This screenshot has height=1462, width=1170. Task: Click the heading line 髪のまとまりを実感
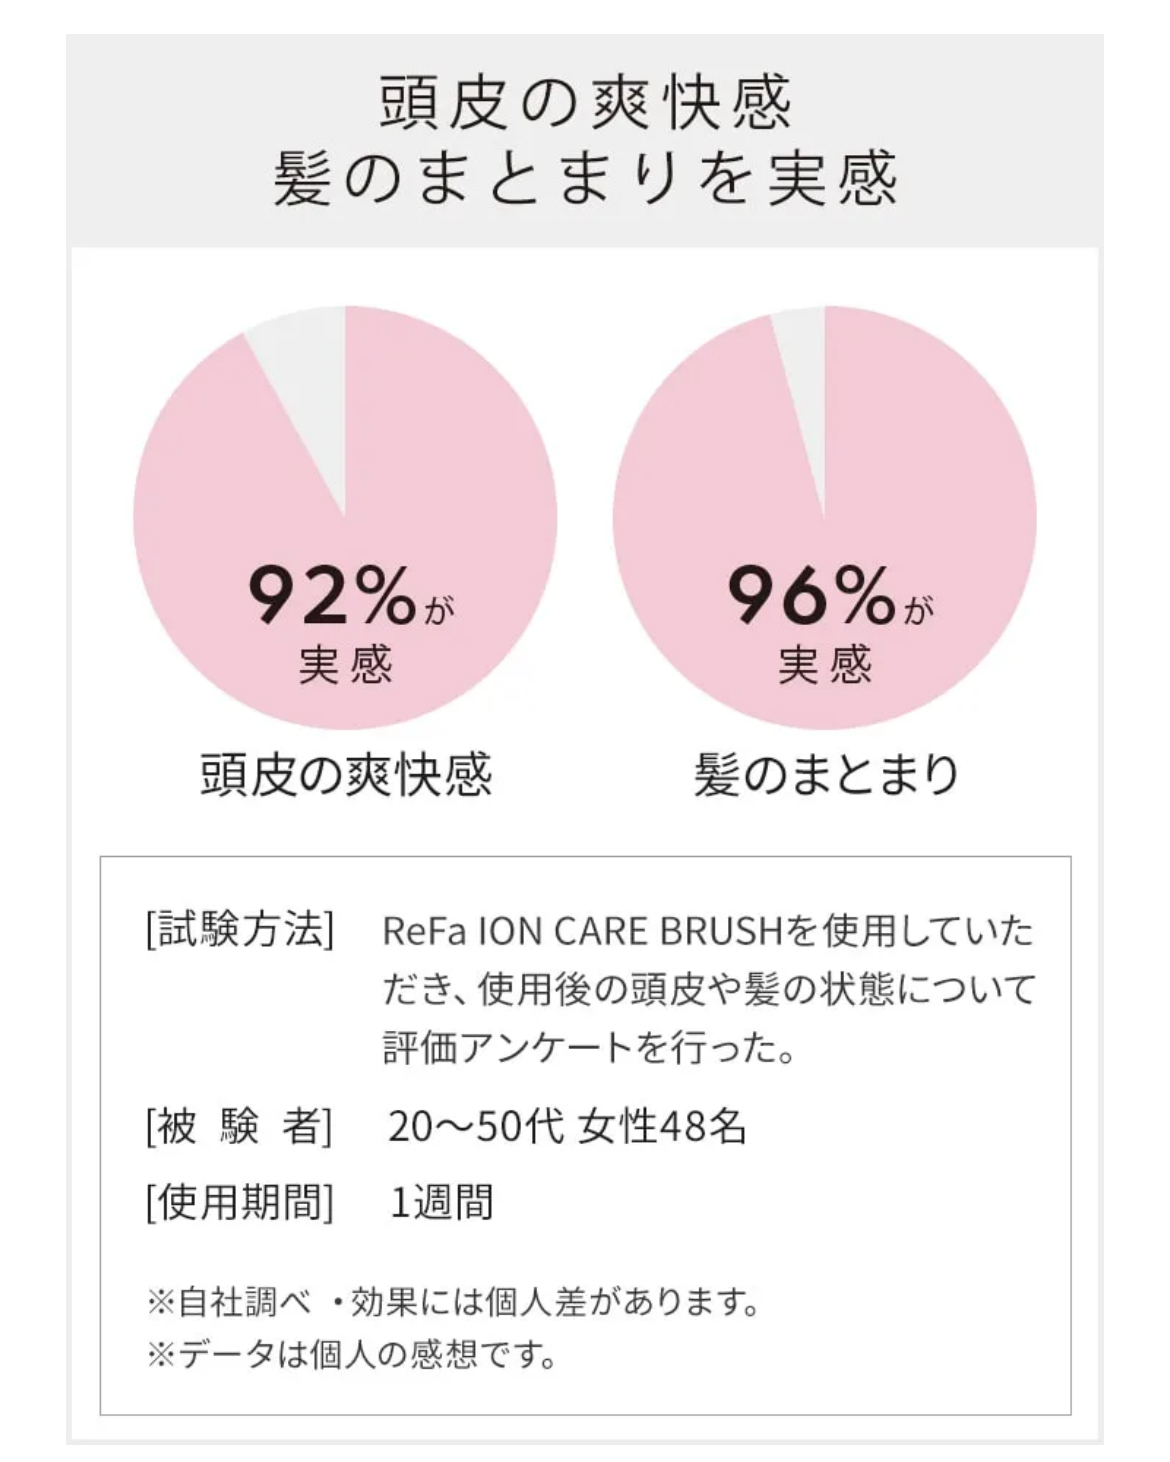[585, 179]
